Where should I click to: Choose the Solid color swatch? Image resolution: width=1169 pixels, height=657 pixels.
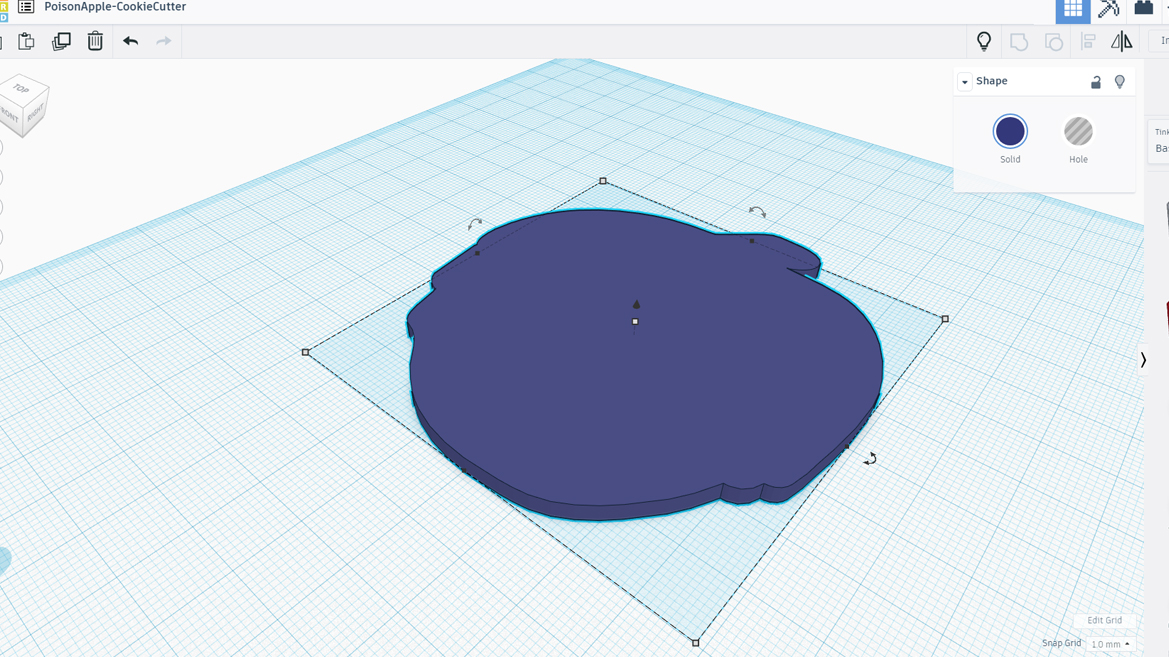click(x=1010, y=131)
